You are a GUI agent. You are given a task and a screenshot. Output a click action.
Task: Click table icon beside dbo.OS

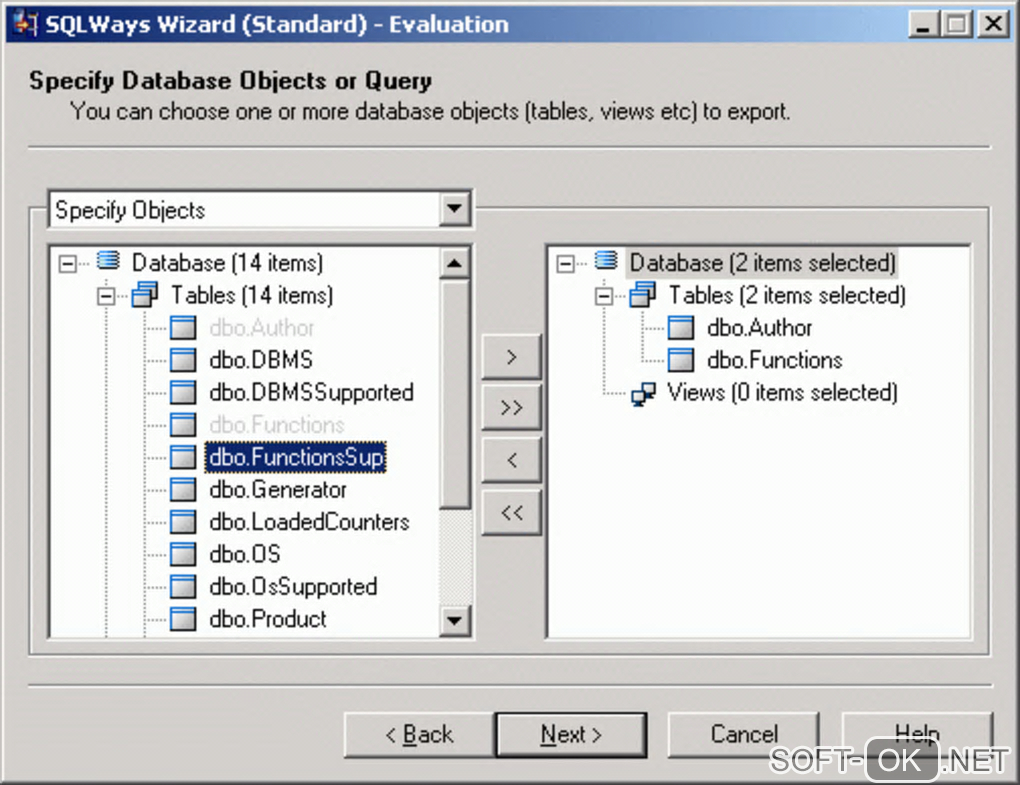(183, 554)
